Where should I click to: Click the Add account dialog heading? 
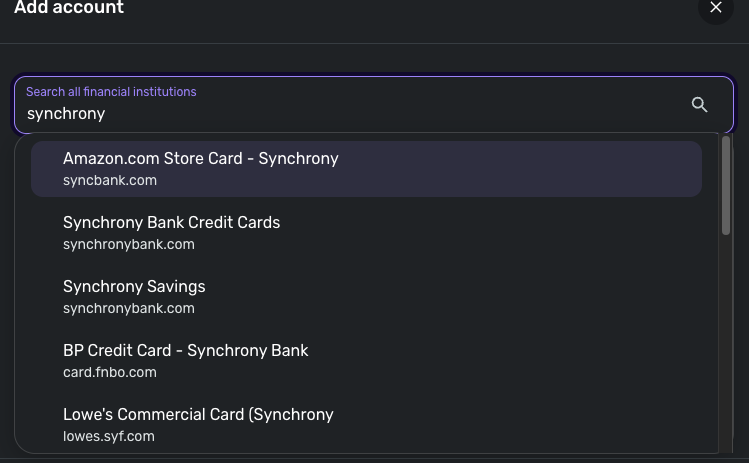[x=69, y=9]
